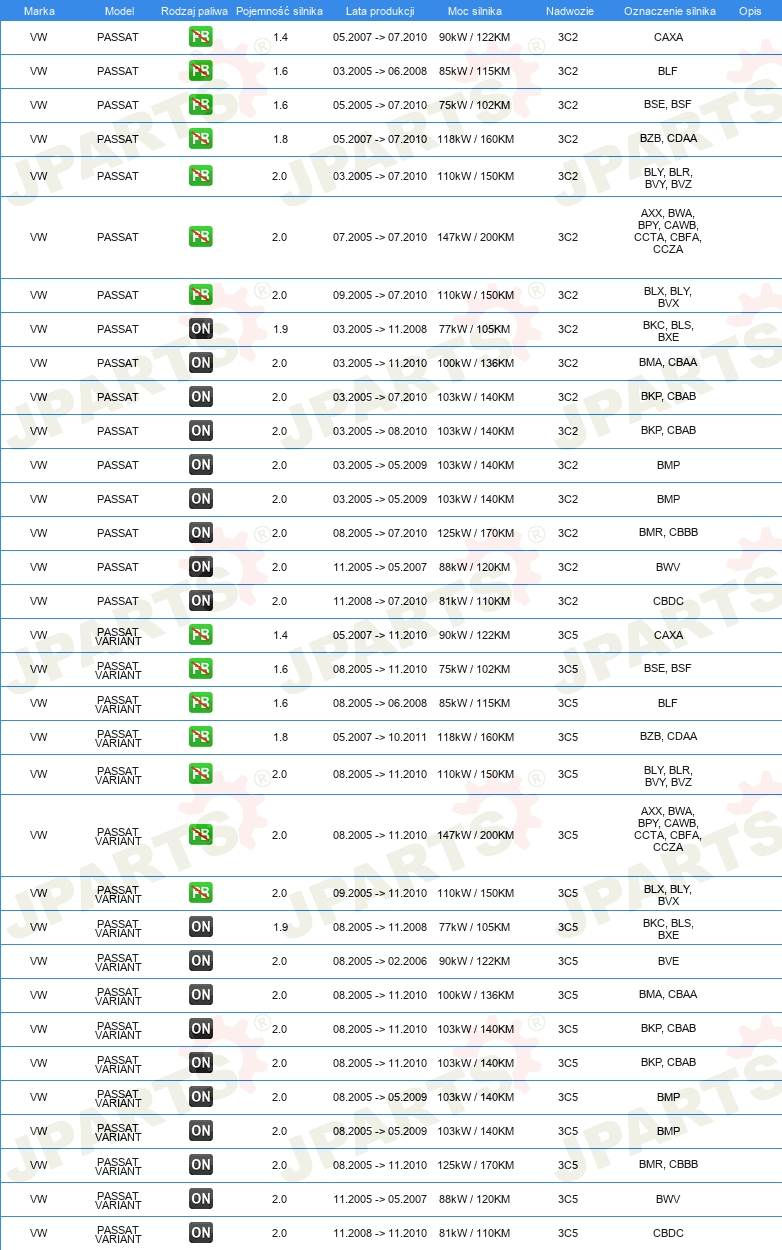Click the ON icon in PASSAT VARIANT BMA, CBAA row
Screen dimensions: 782x1250
[x=201, y=995]
